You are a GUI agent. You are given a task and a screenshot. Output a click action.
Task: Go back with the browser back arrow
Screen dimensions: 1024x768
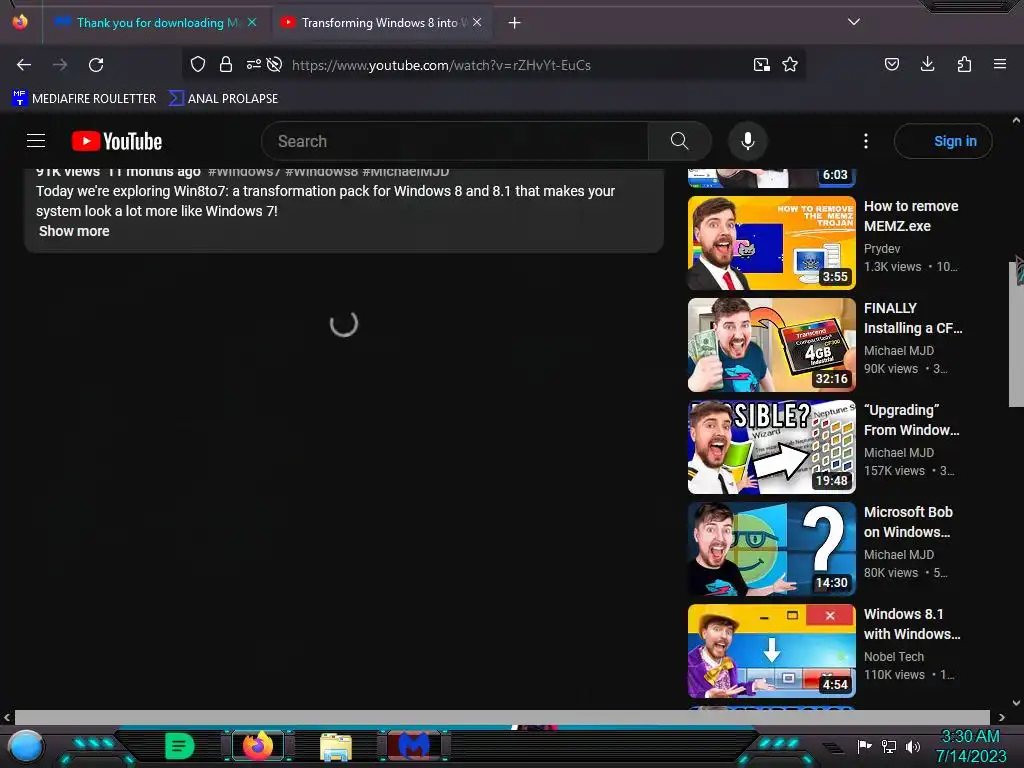(24, 65)
